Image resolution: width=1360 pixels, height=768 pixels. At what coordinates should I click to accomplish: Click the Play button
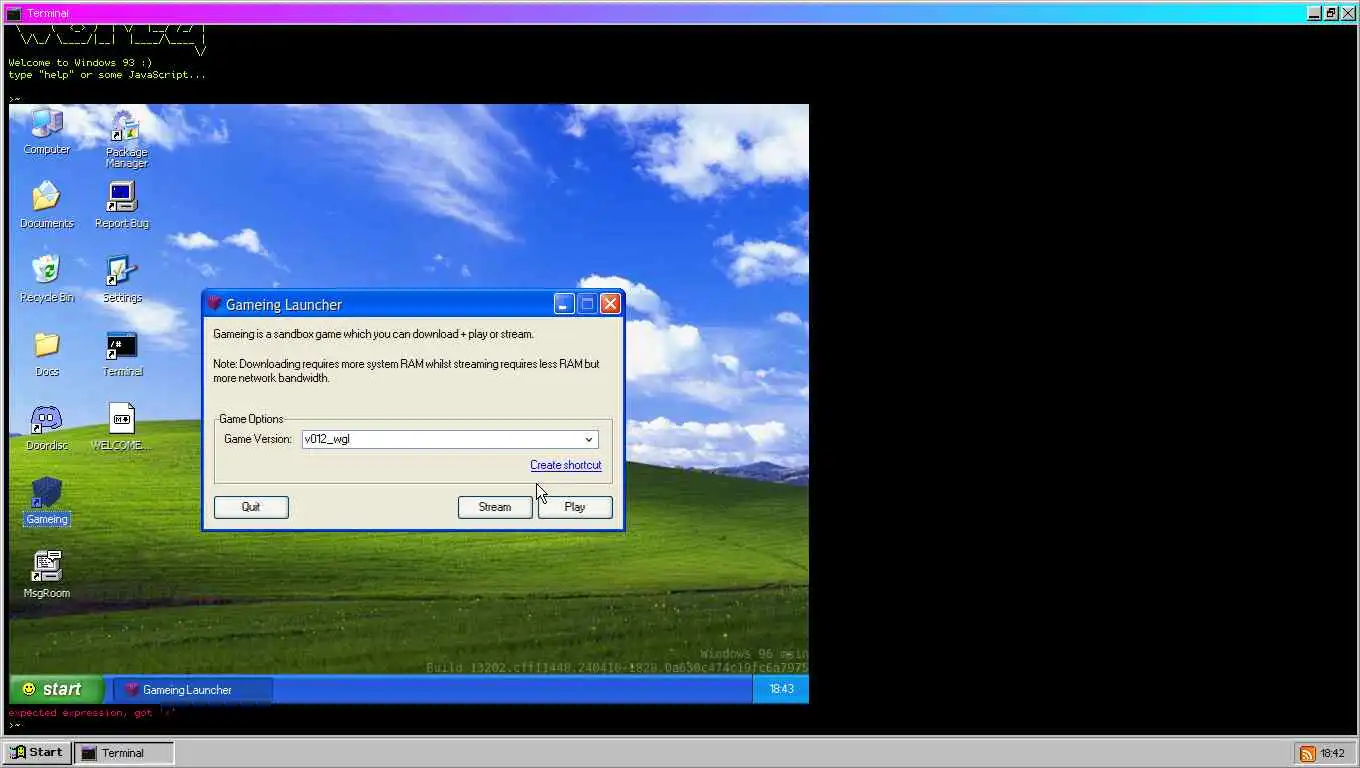[575, 507]
